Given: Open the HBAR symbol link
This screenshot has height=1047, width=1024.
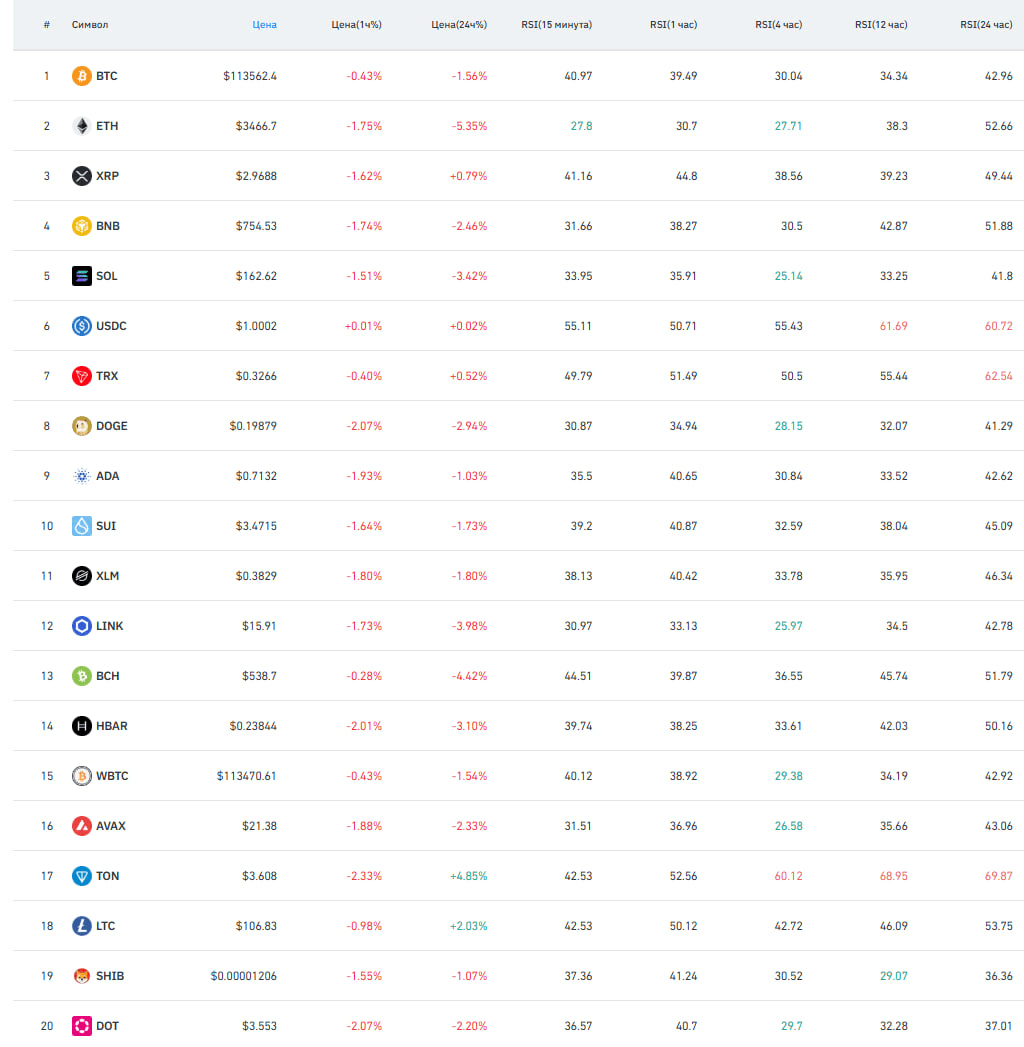Looking at the screenshot, I should (x=112, y=726).
